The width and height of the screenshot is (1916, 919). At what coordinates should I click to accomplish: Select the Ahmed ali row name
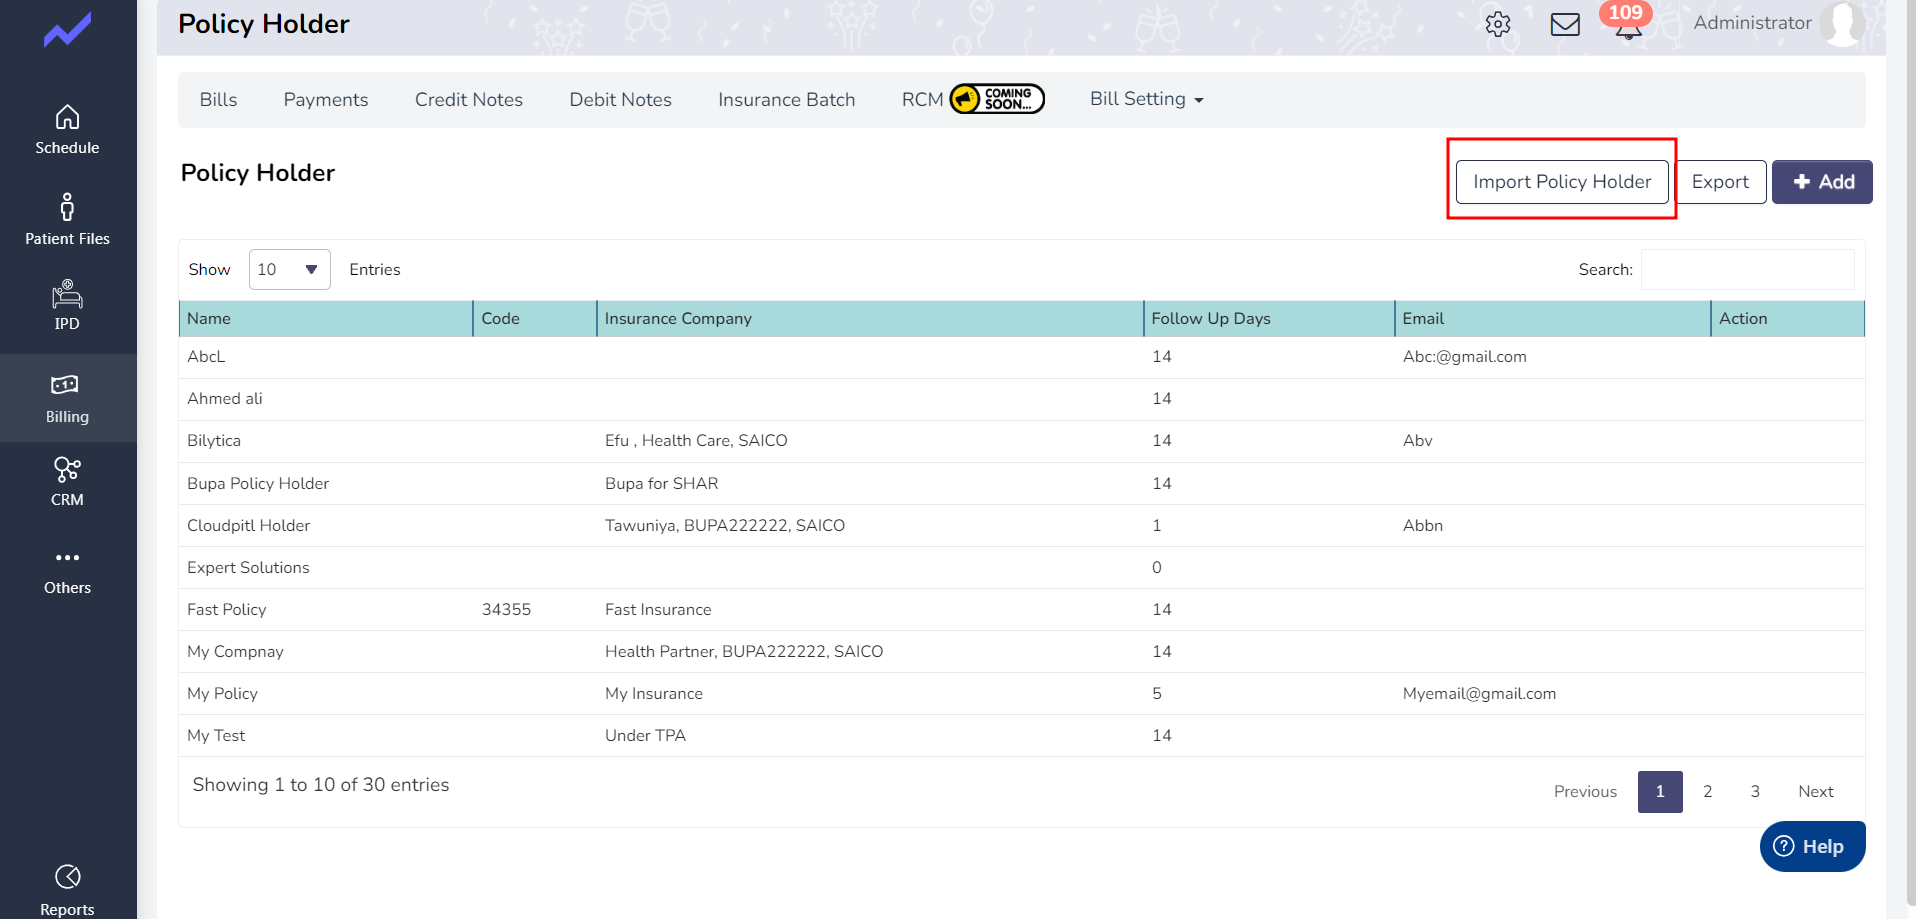(x=225, y=399)
